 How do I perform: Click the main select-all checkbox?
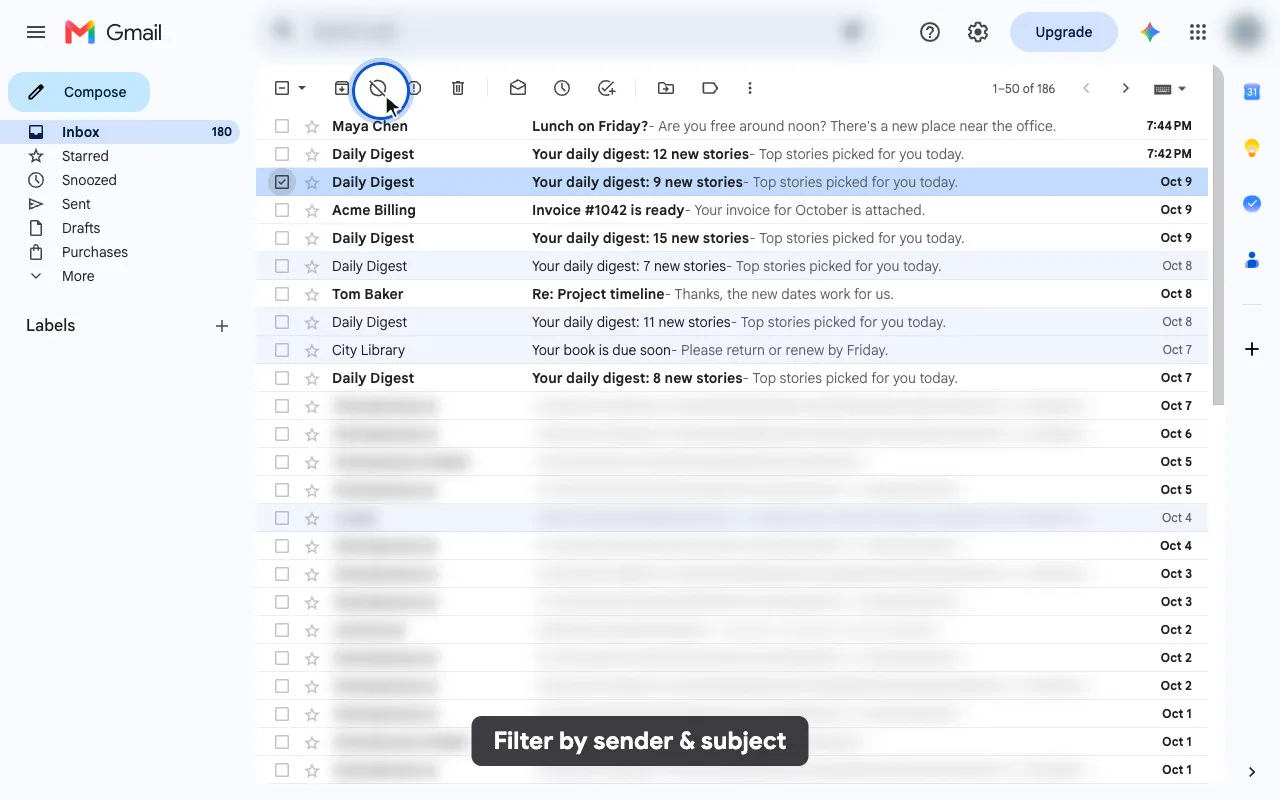coord(282,88)
